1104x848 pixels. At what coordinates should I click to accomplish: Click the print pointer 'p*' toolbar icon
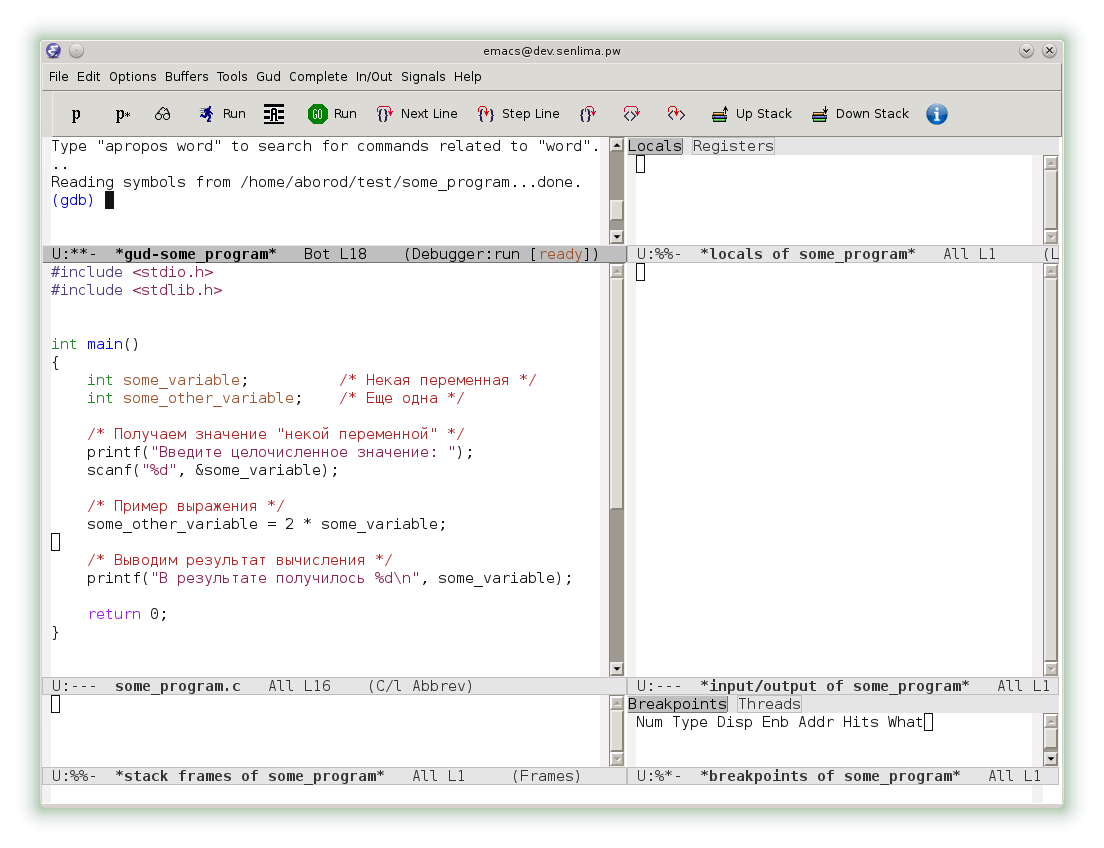122,114
